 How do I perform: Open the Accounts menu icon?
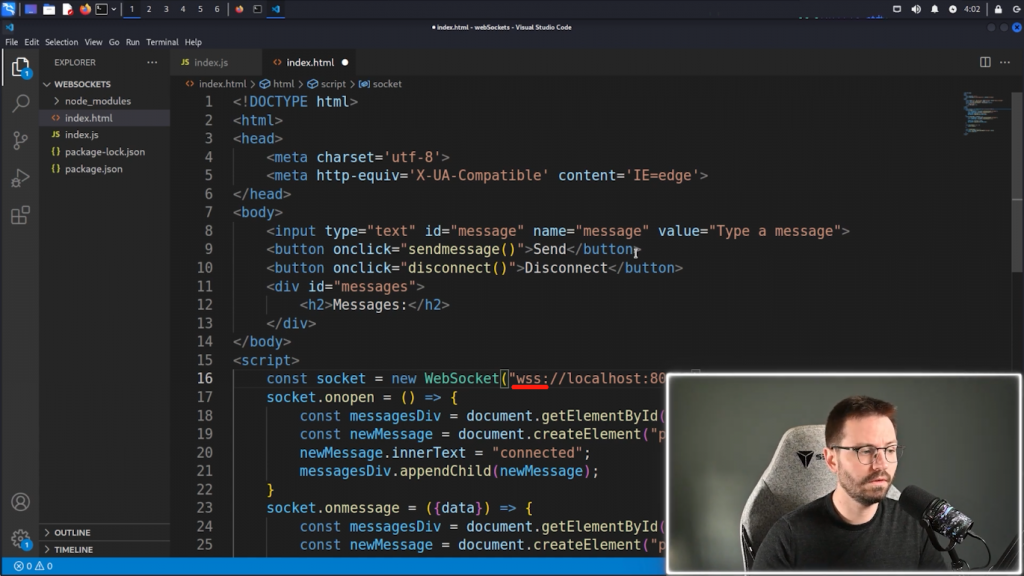[20, 502]
